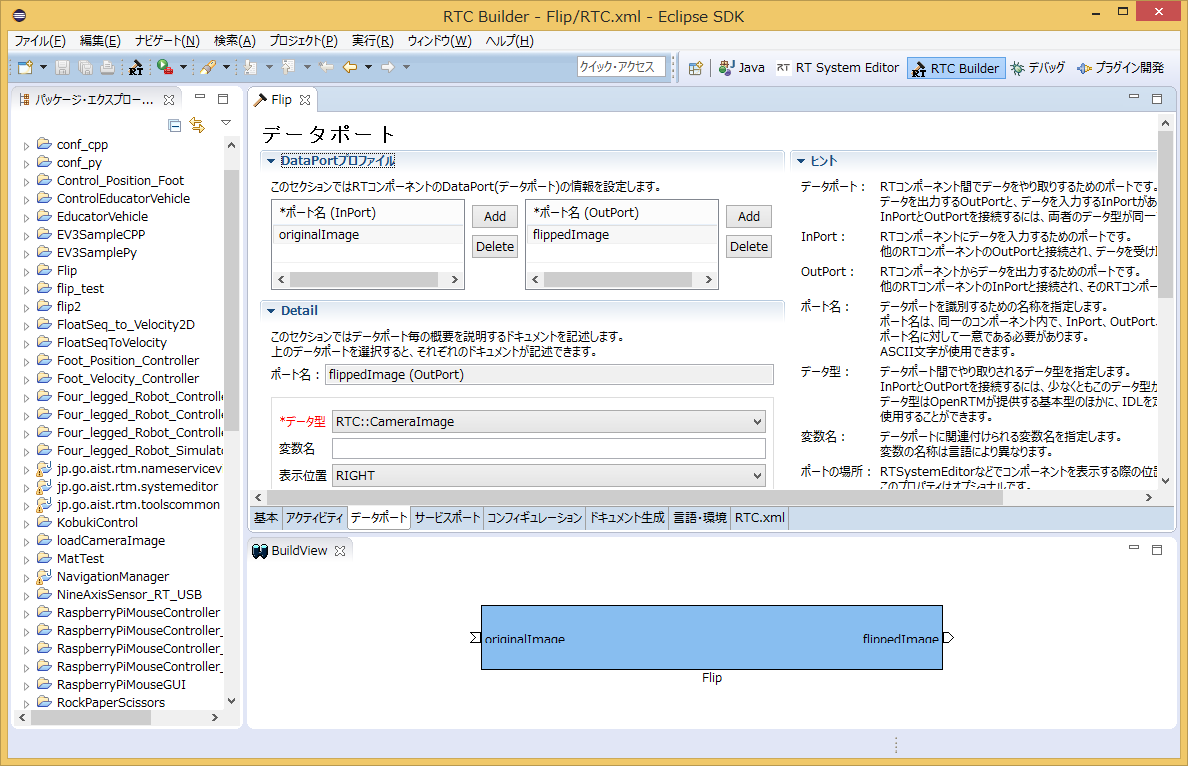The image size is (1188, 766).
Task: Open the データ型 RTC::CameraImage combo box
Action: click(x=549, y=421)
